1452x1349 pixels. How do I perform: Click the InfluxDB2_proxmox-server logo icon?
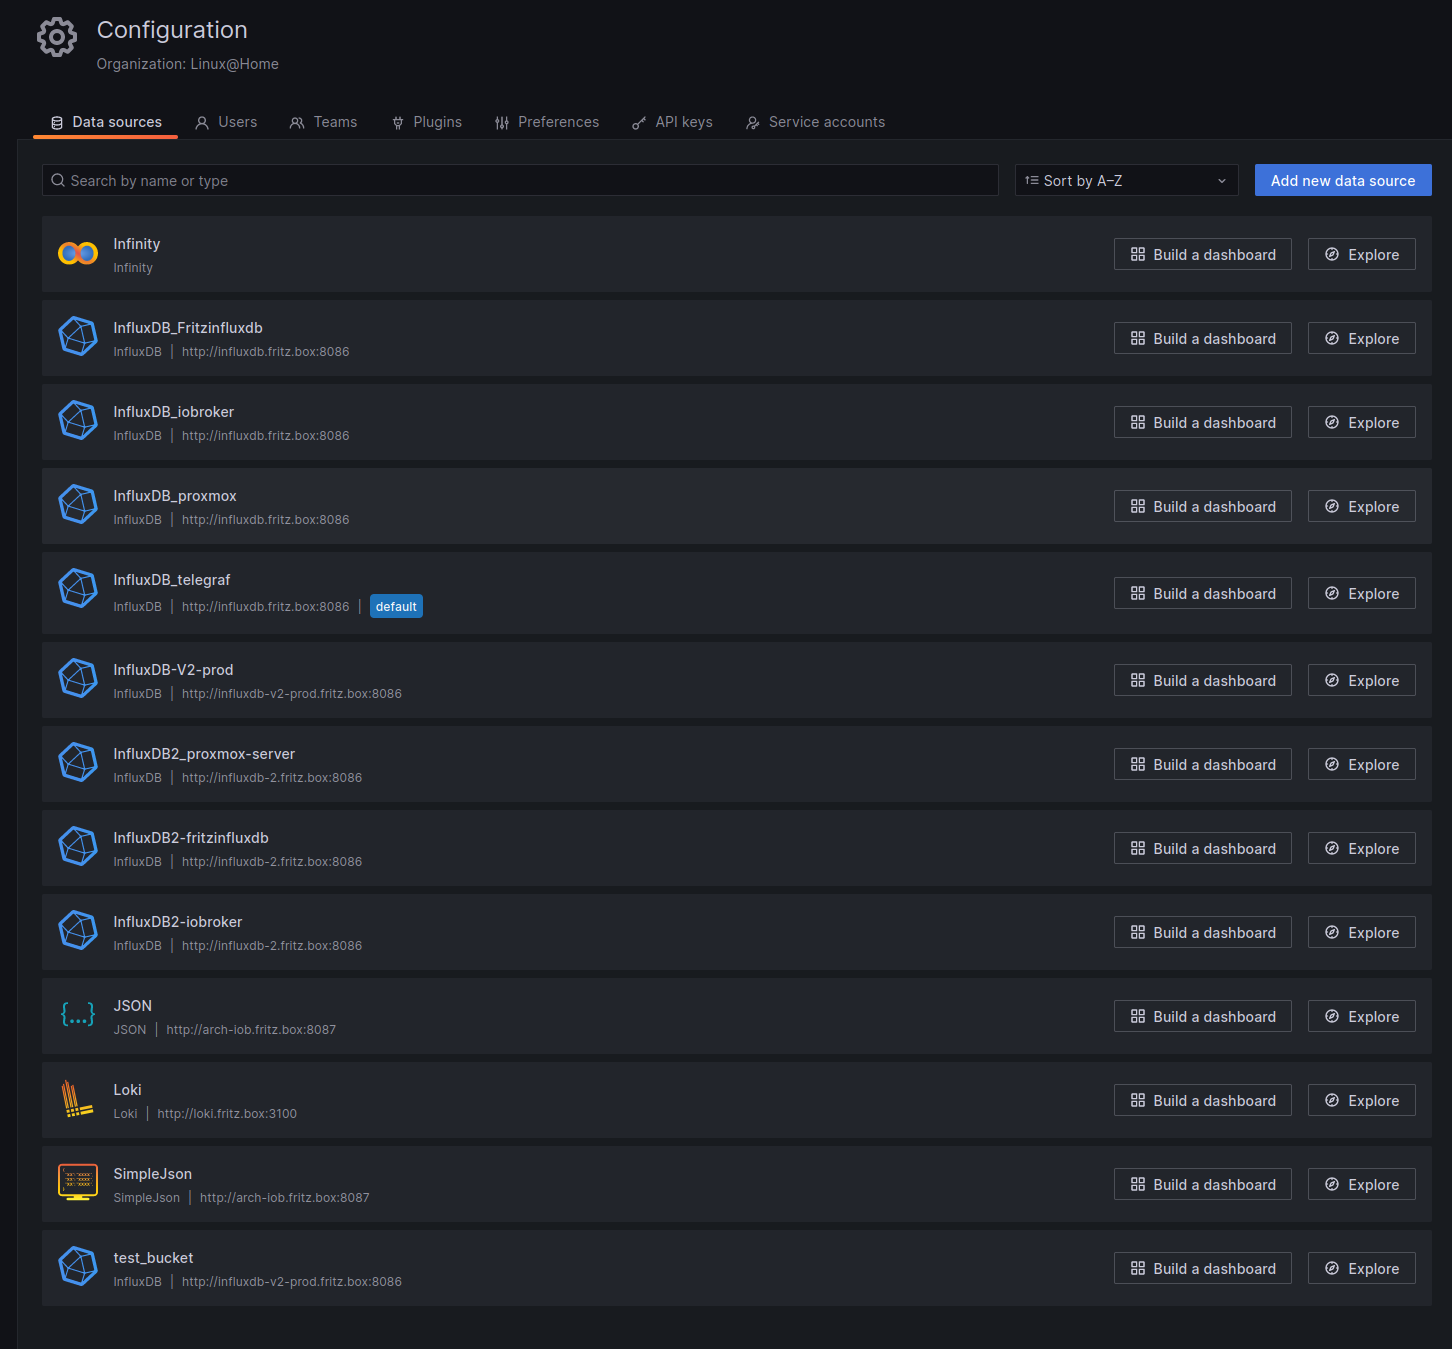[78, 763]
